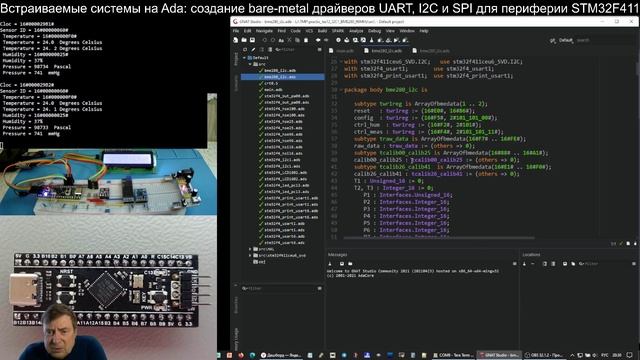The image size is (640, 360).
Task: Click the Copy icon in the toolbar
Action: (297, 40)
